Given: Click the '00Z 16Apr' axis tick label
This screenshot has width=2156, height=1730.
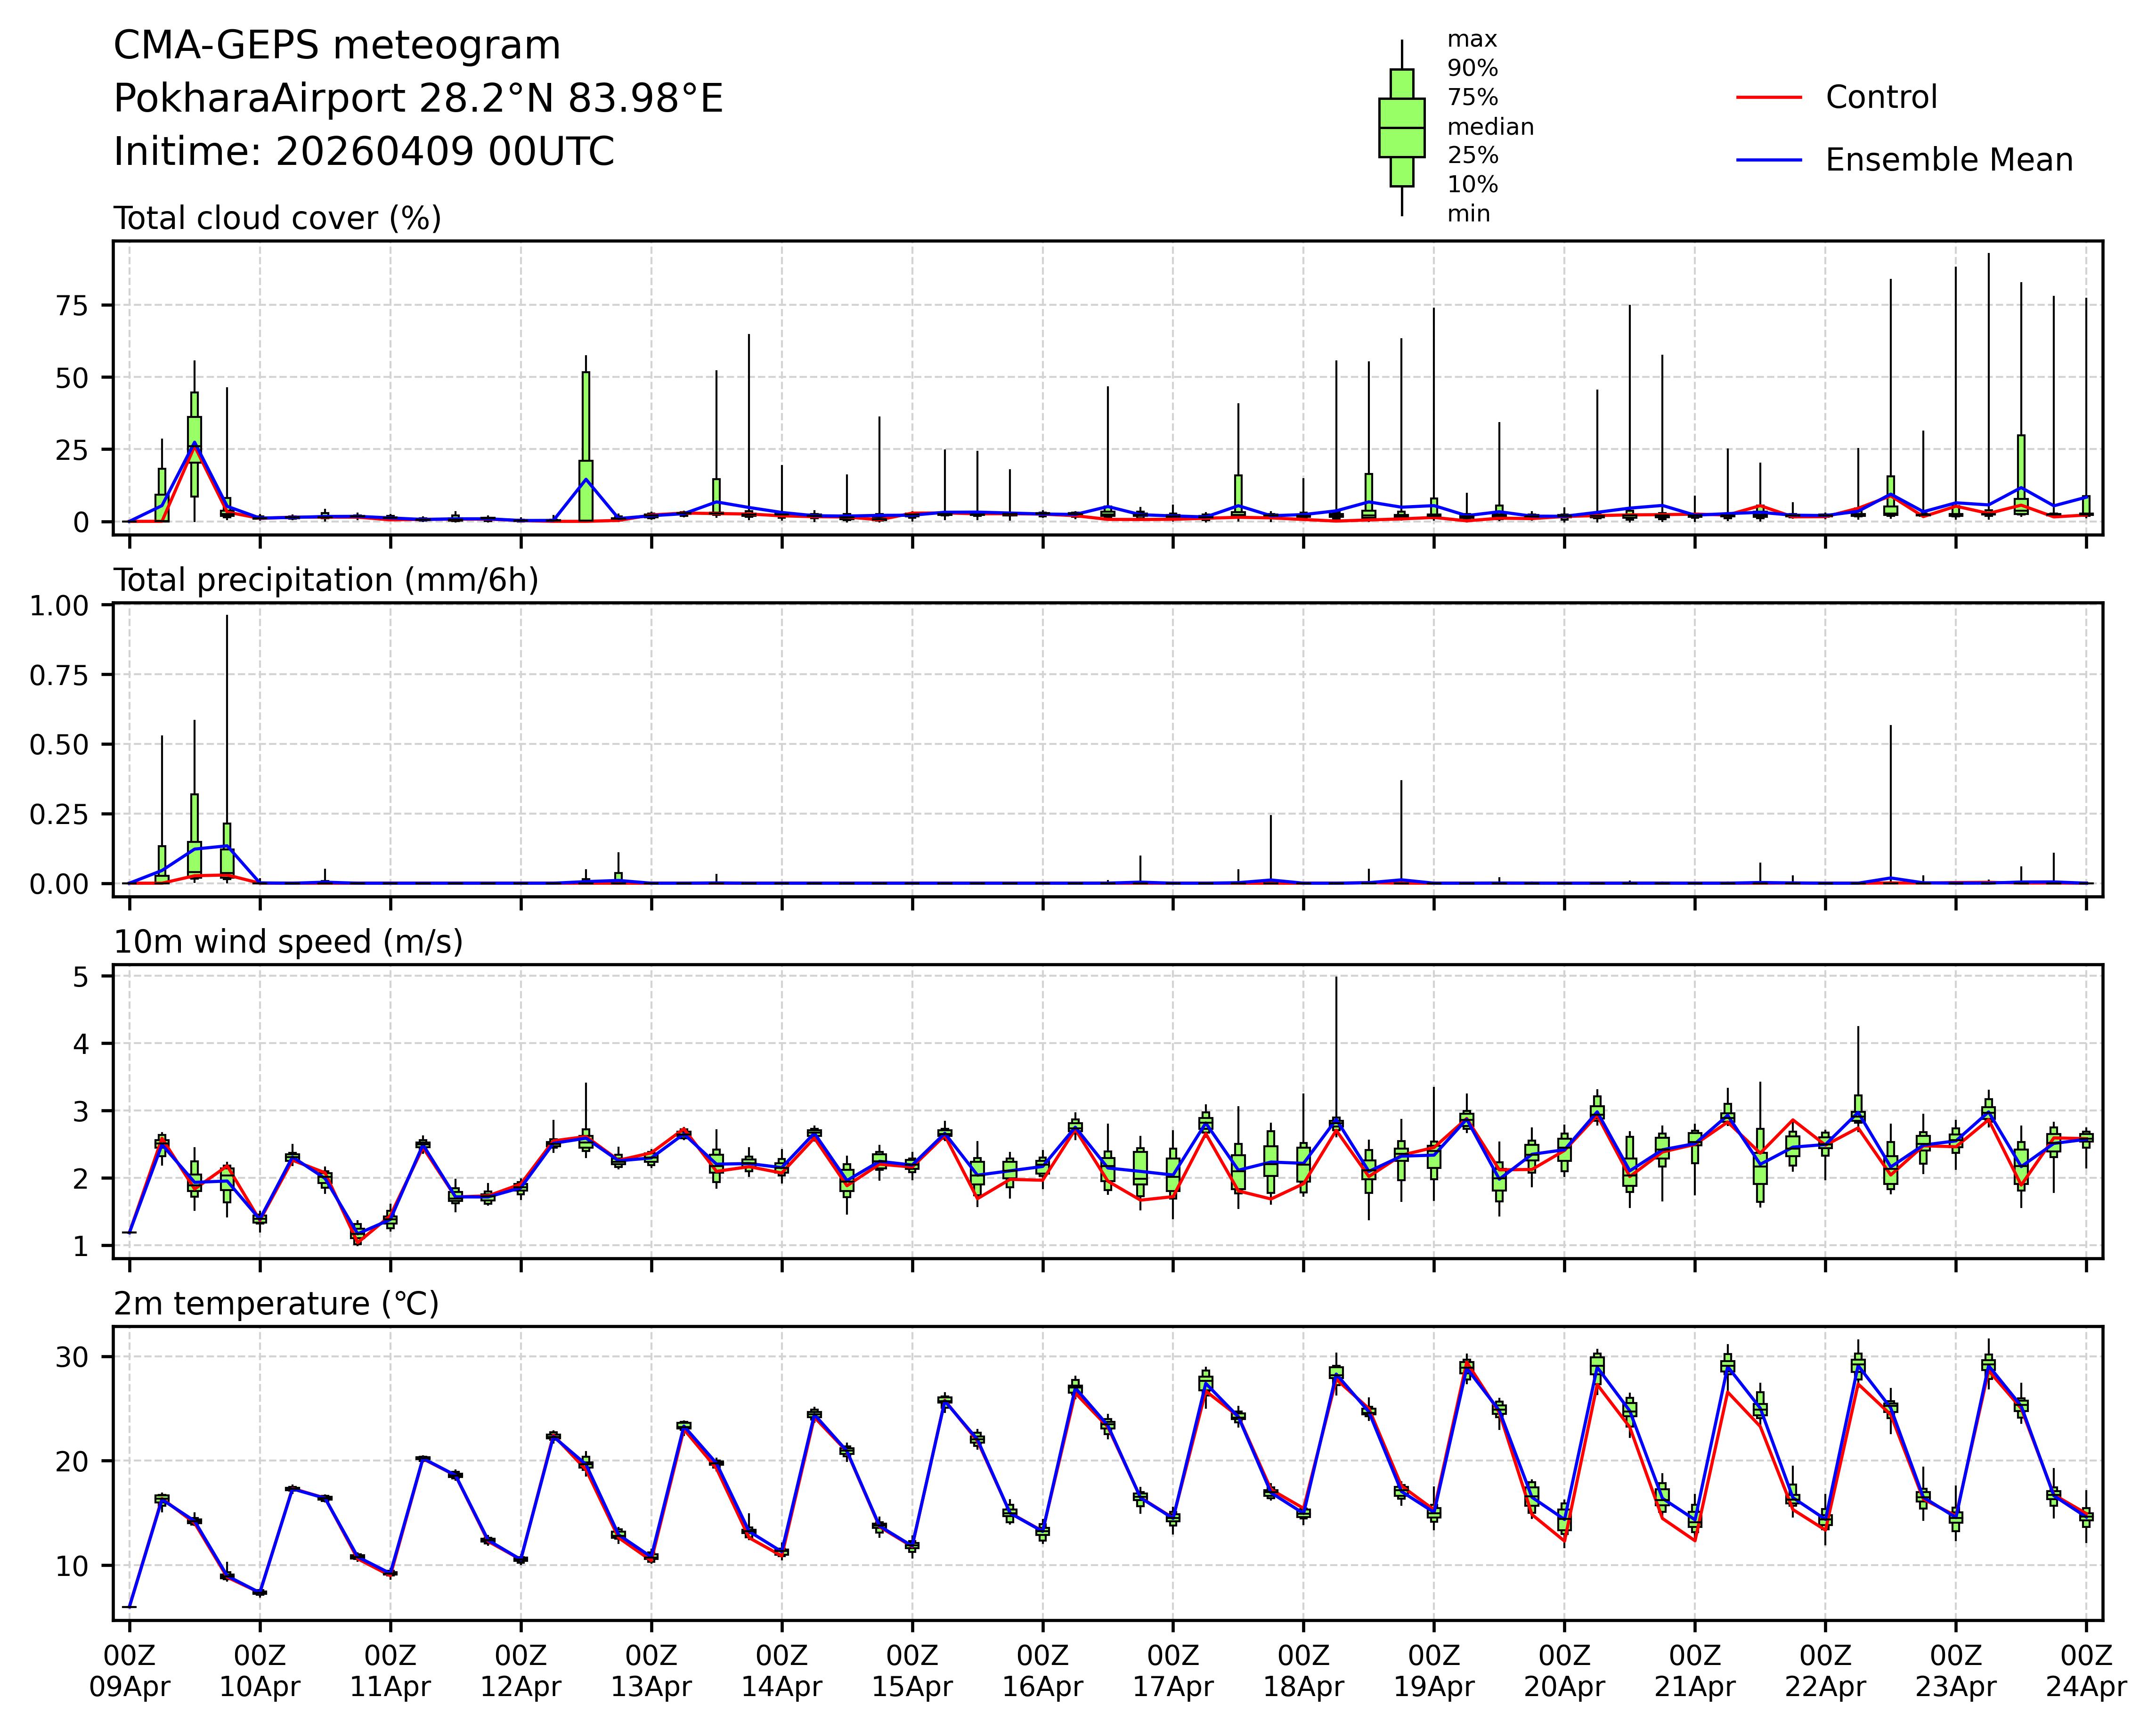Looking at the screenshot, I should (1042, 1671).
